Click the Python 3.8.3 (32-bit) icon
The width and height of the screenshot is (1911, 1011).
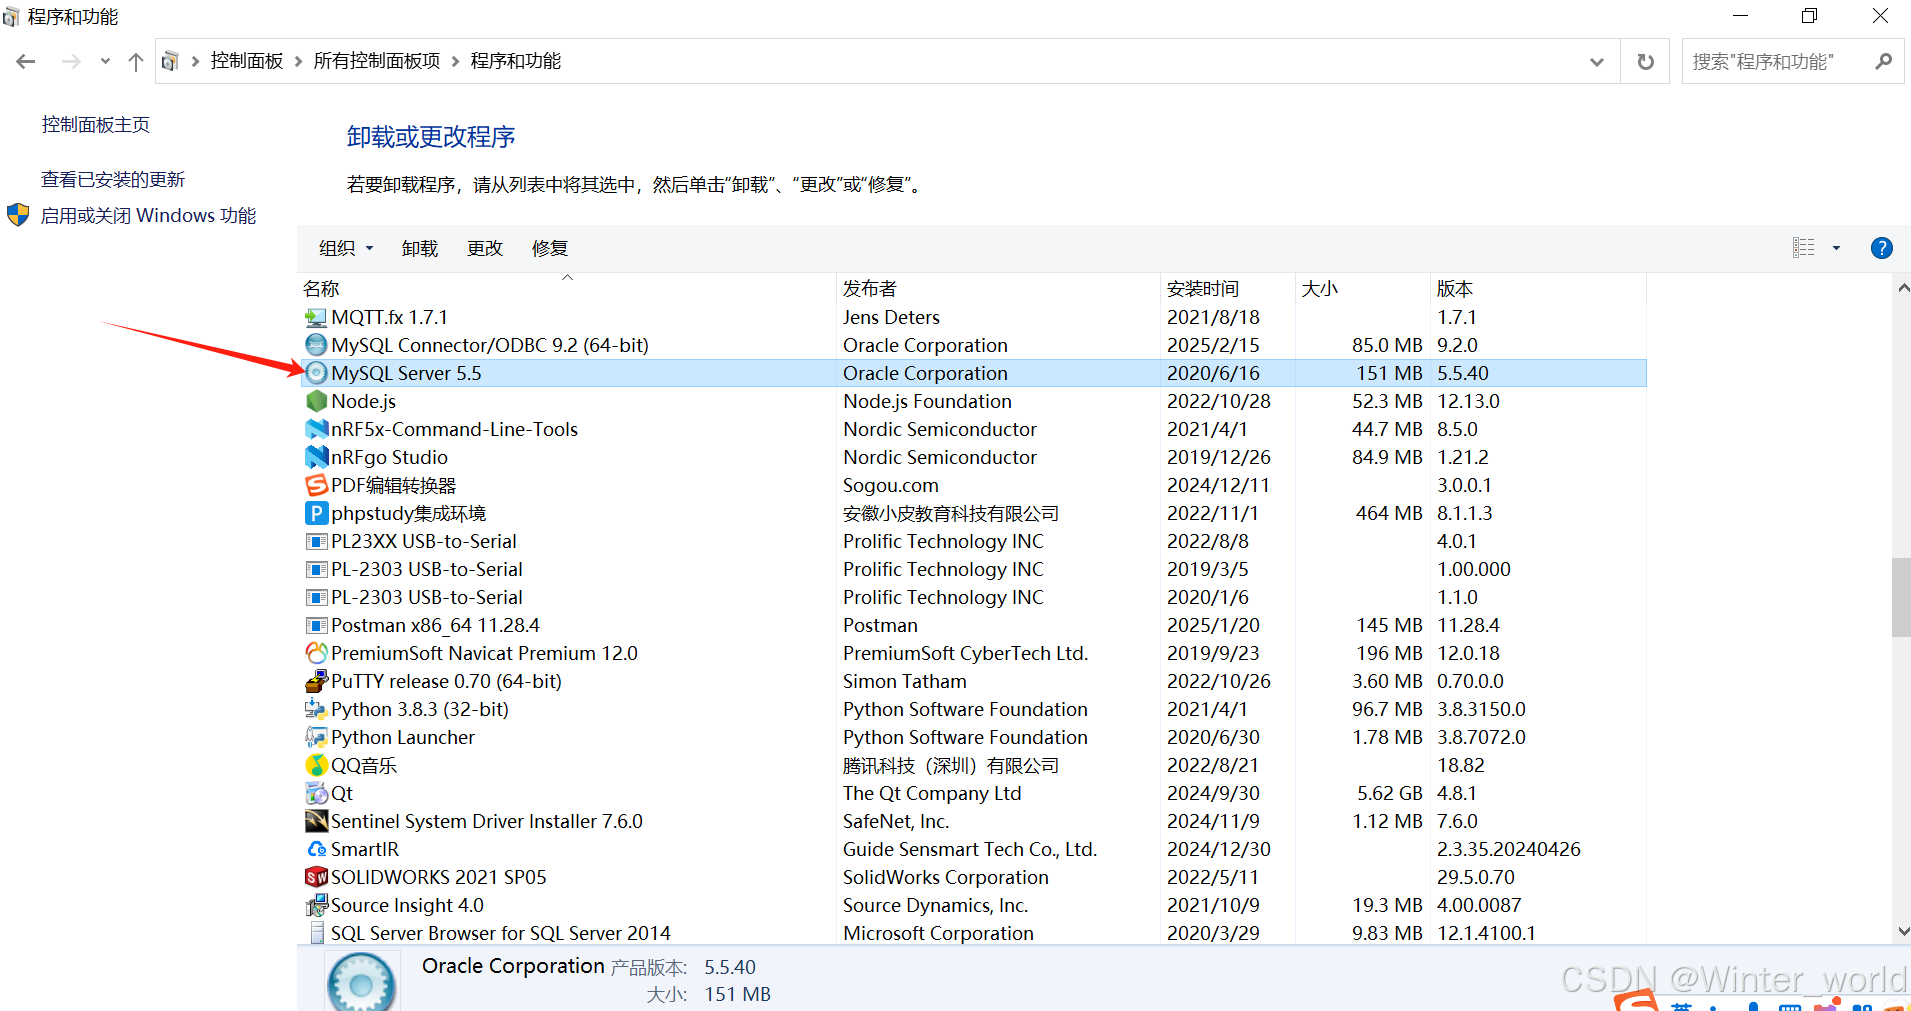[x=316, y=709]
